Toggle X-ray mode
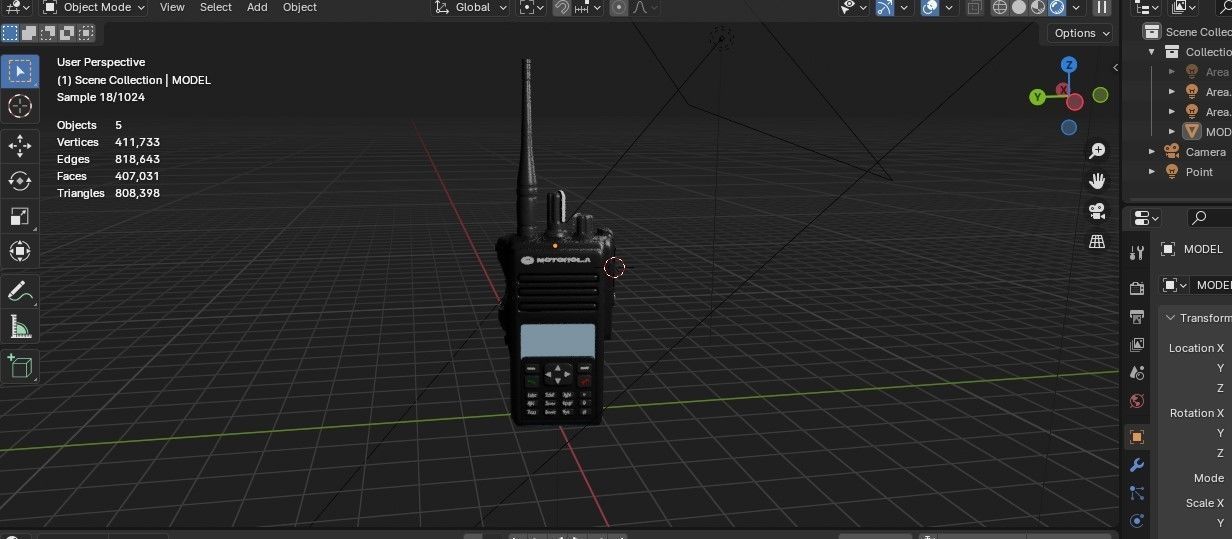 tap(975, 7)
